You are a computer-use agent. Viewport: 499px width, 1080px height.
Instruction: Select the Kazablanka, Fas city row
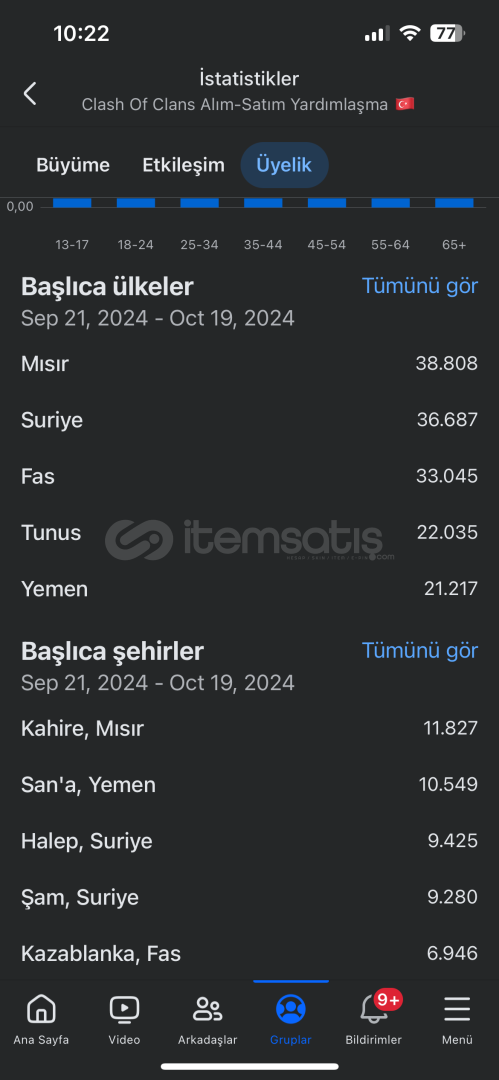pos(250,954)
